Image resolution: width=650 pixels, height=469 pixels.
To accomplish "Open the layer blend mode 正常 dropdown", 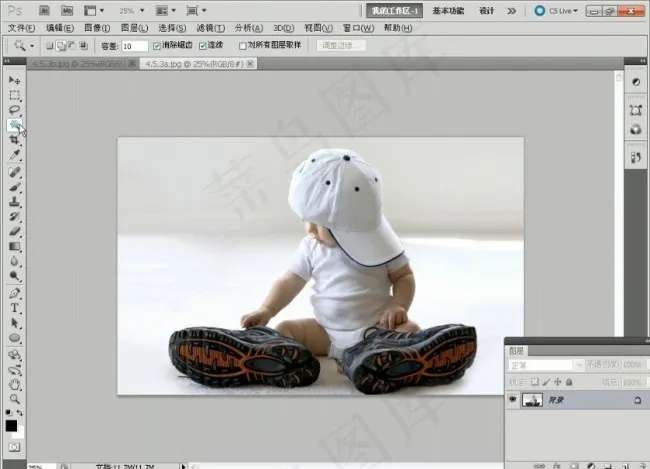I will tap(545, 365).
